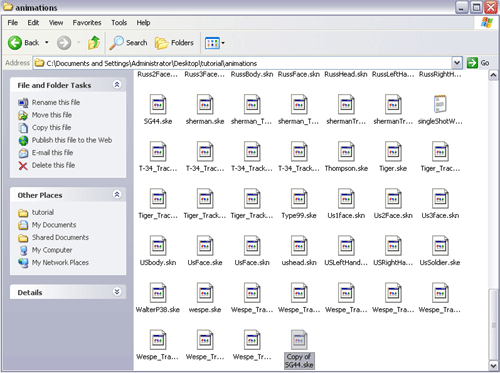Select the SG44.ske file icon
500x373 pixels.
pos(158,105)
